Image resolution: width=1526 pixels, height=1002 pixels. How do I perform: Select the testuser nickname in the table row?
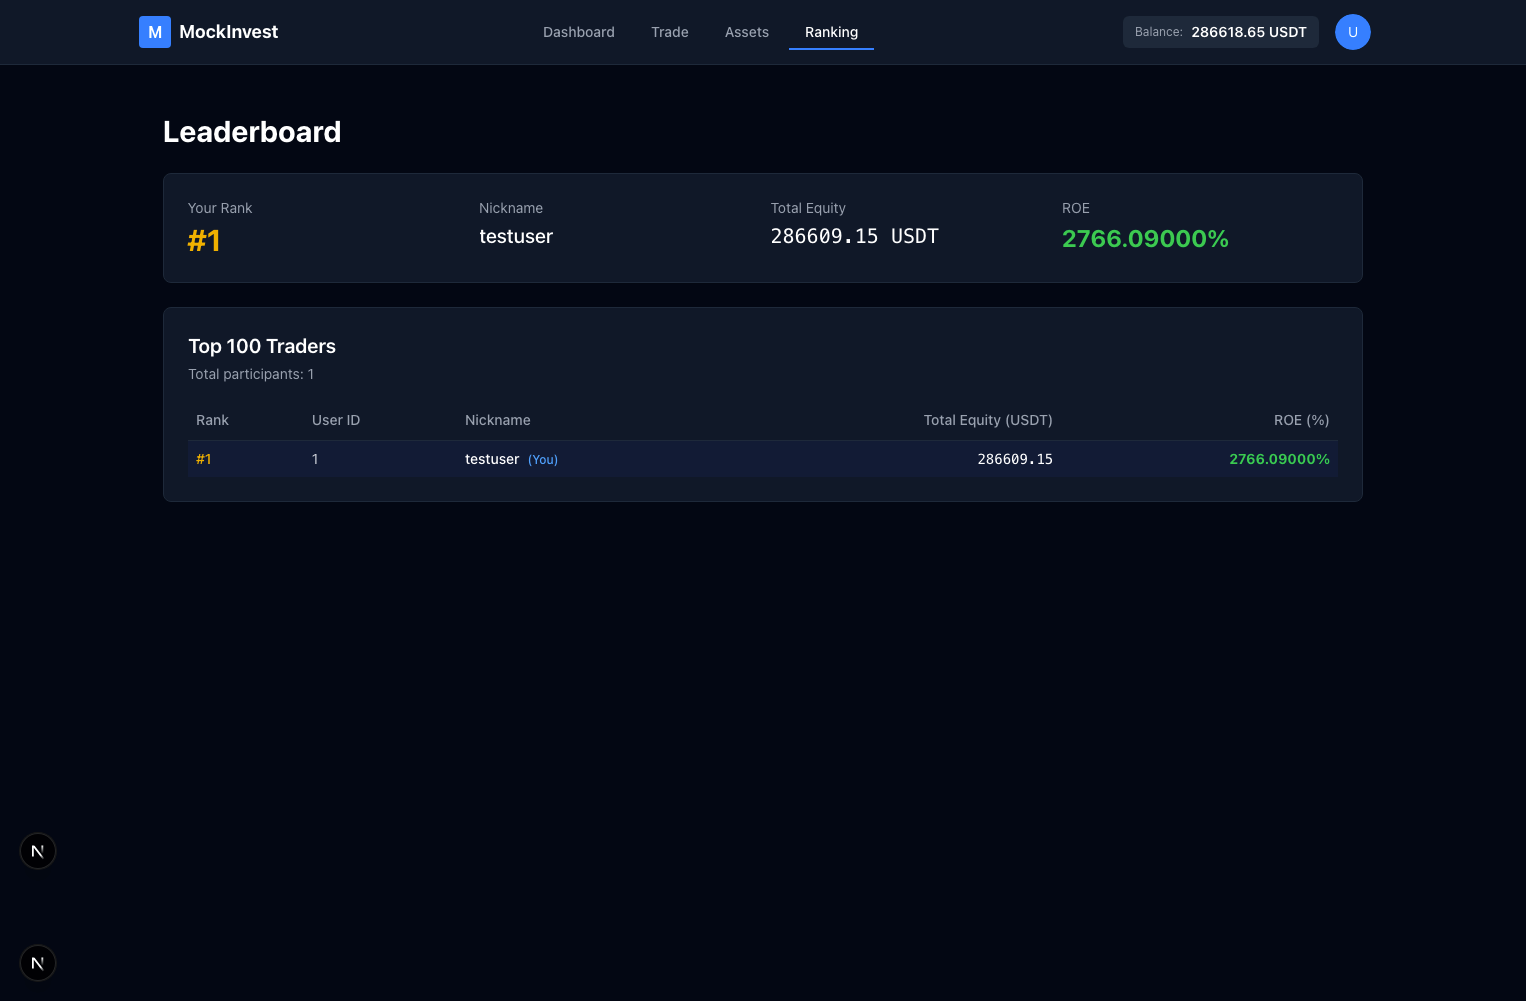492,459
